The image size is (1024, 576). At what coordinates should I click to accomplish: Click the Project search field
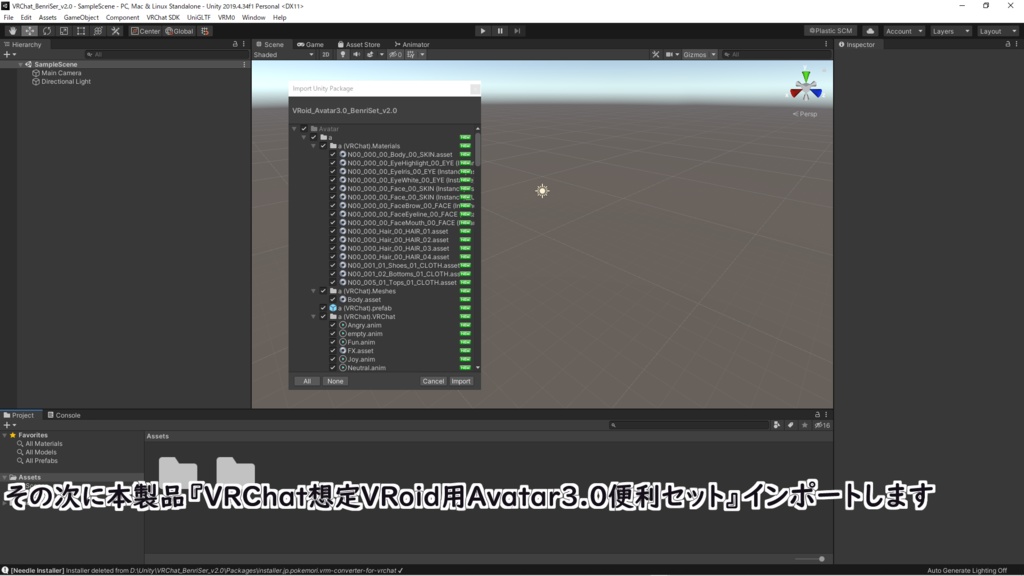[x=690, y=424]
